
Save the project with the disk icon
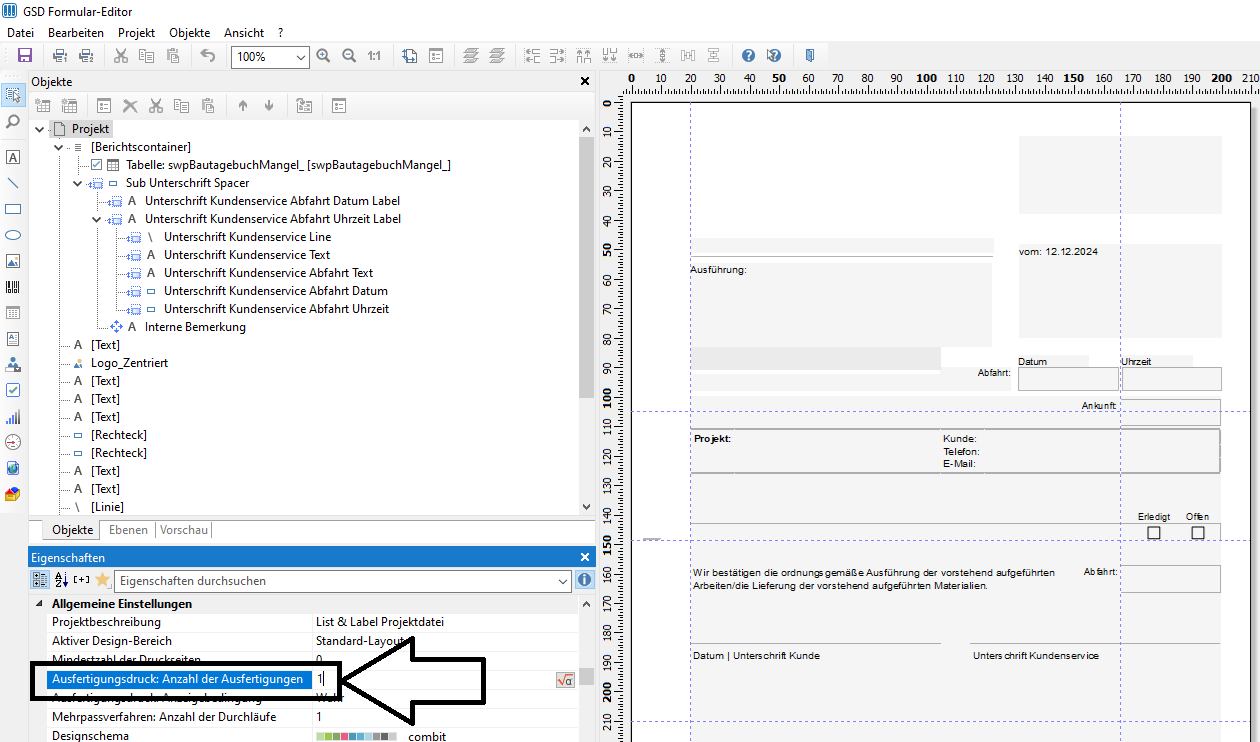25,56
